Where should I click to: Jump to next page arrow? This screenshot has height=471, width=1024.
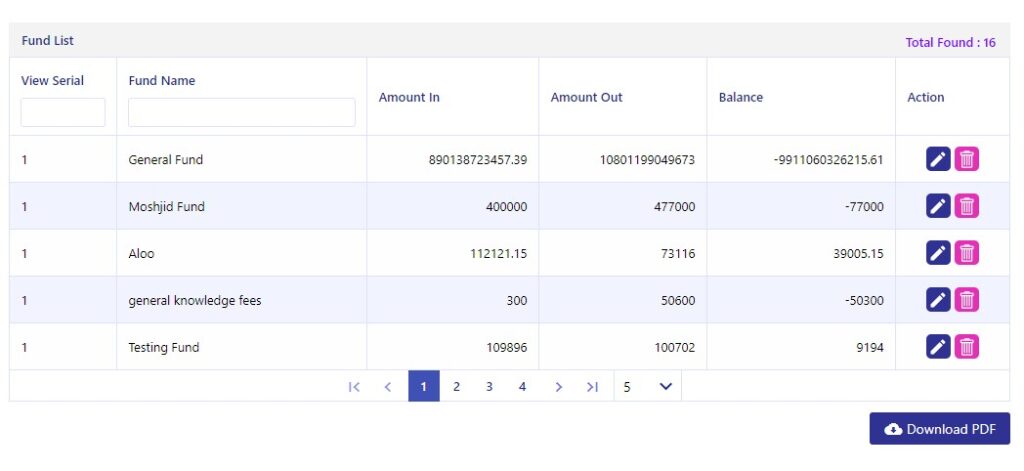[x=558, y=387]
